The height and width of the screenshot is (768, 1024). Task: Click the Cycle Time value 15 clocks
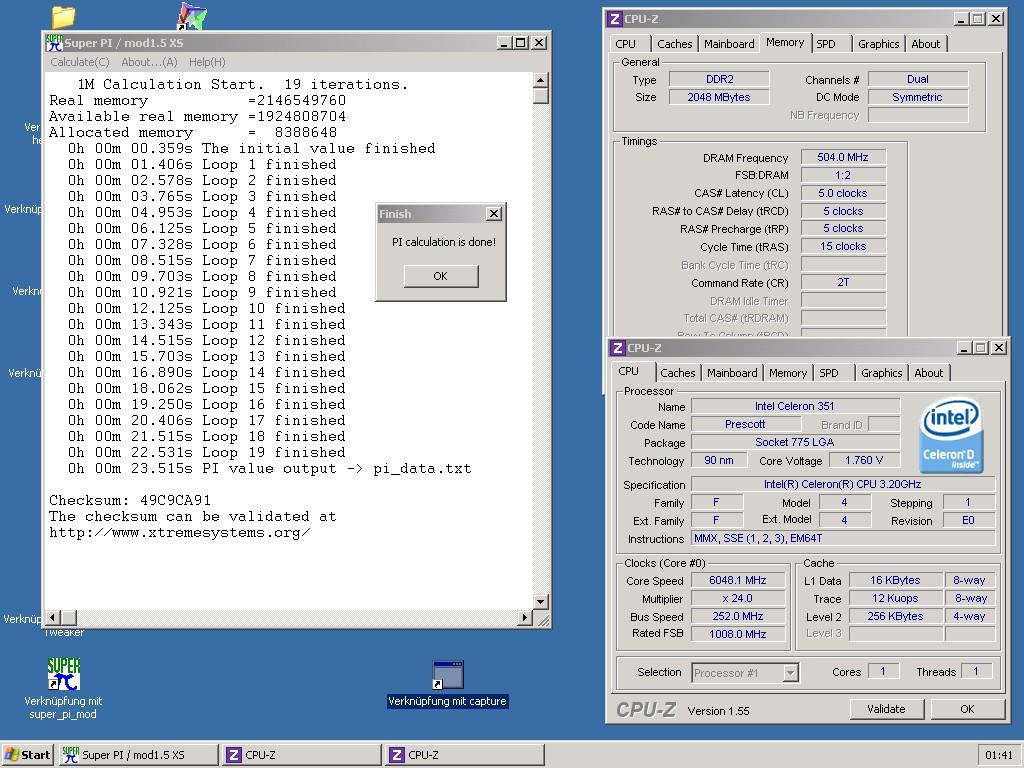pyautogui.click(x=843, y=246)
